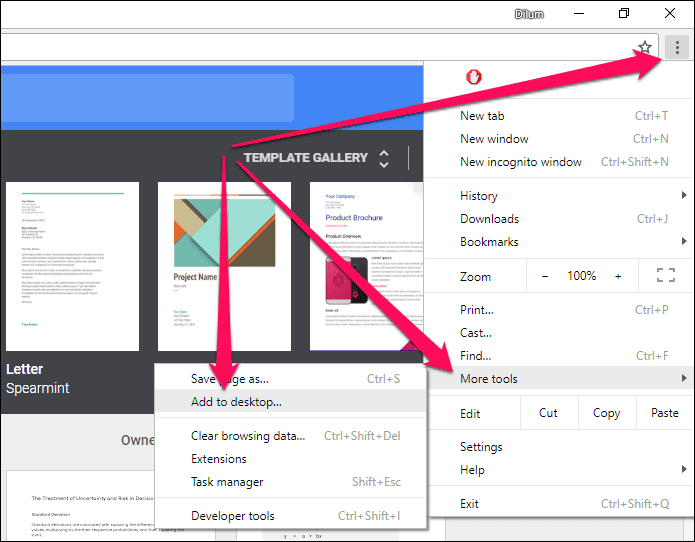Increase zoom with the plus button
The height and width of the screenshot is (542, 695).
pos(618,276)
